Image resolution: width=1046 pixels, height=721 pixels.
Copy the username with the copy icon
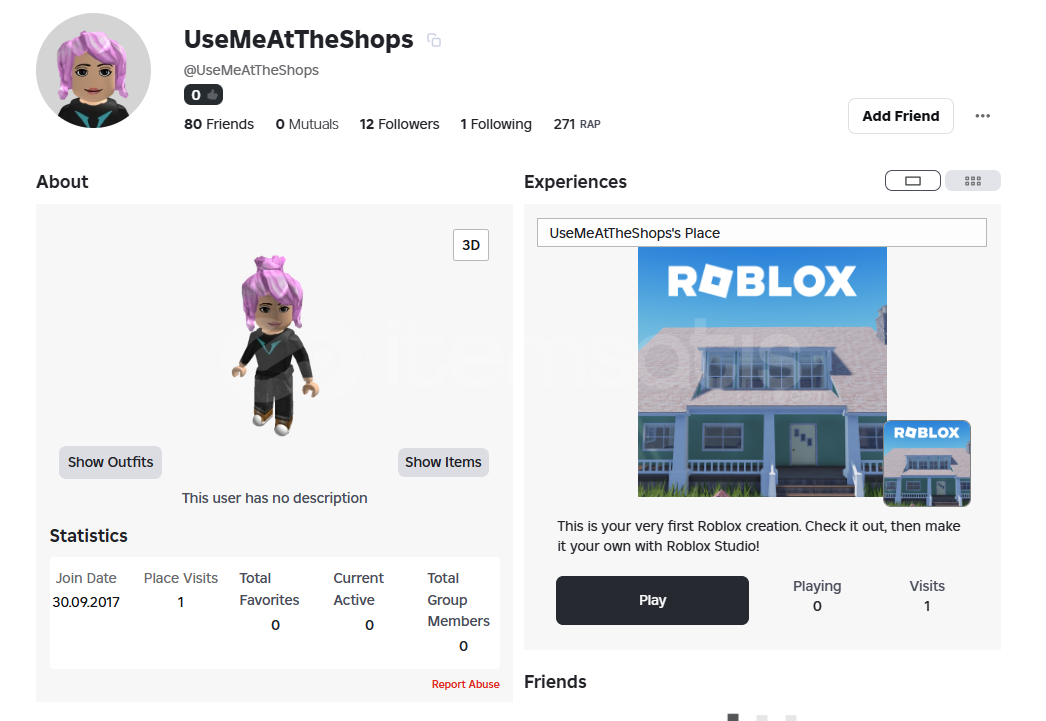[x=434, y=41]
